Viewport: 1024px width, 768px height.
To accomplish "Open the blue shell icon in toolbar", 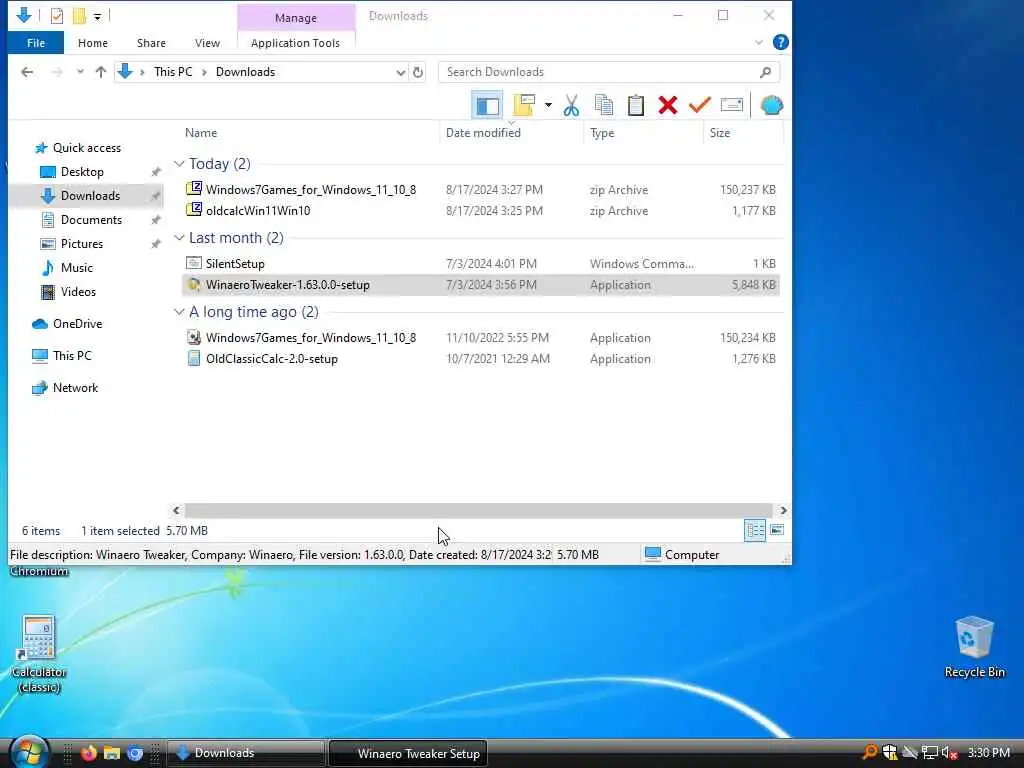I will 771,105.
